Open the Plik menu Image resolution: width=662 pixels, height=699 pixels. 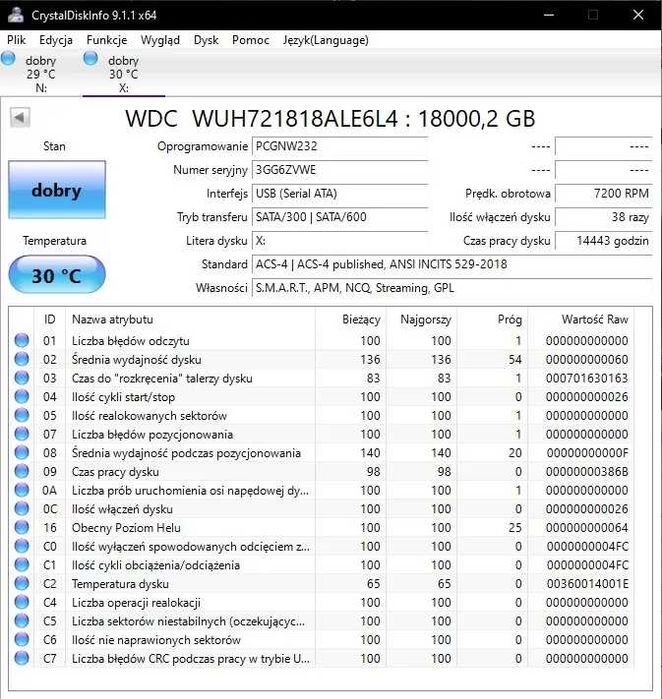tap(16, 40)
